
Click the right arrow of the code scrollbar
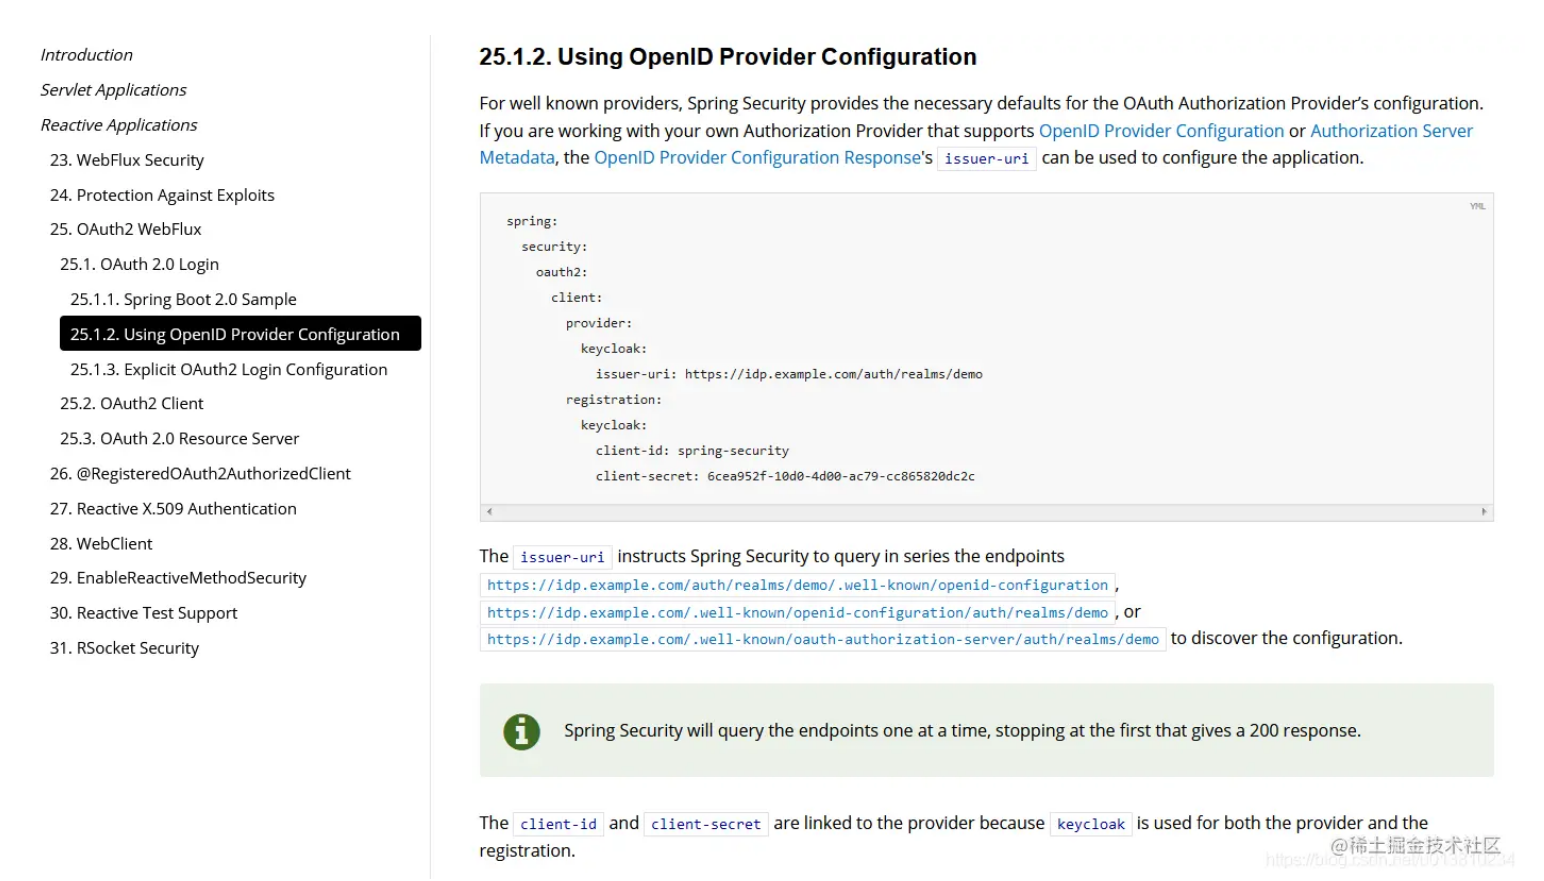1485,511
